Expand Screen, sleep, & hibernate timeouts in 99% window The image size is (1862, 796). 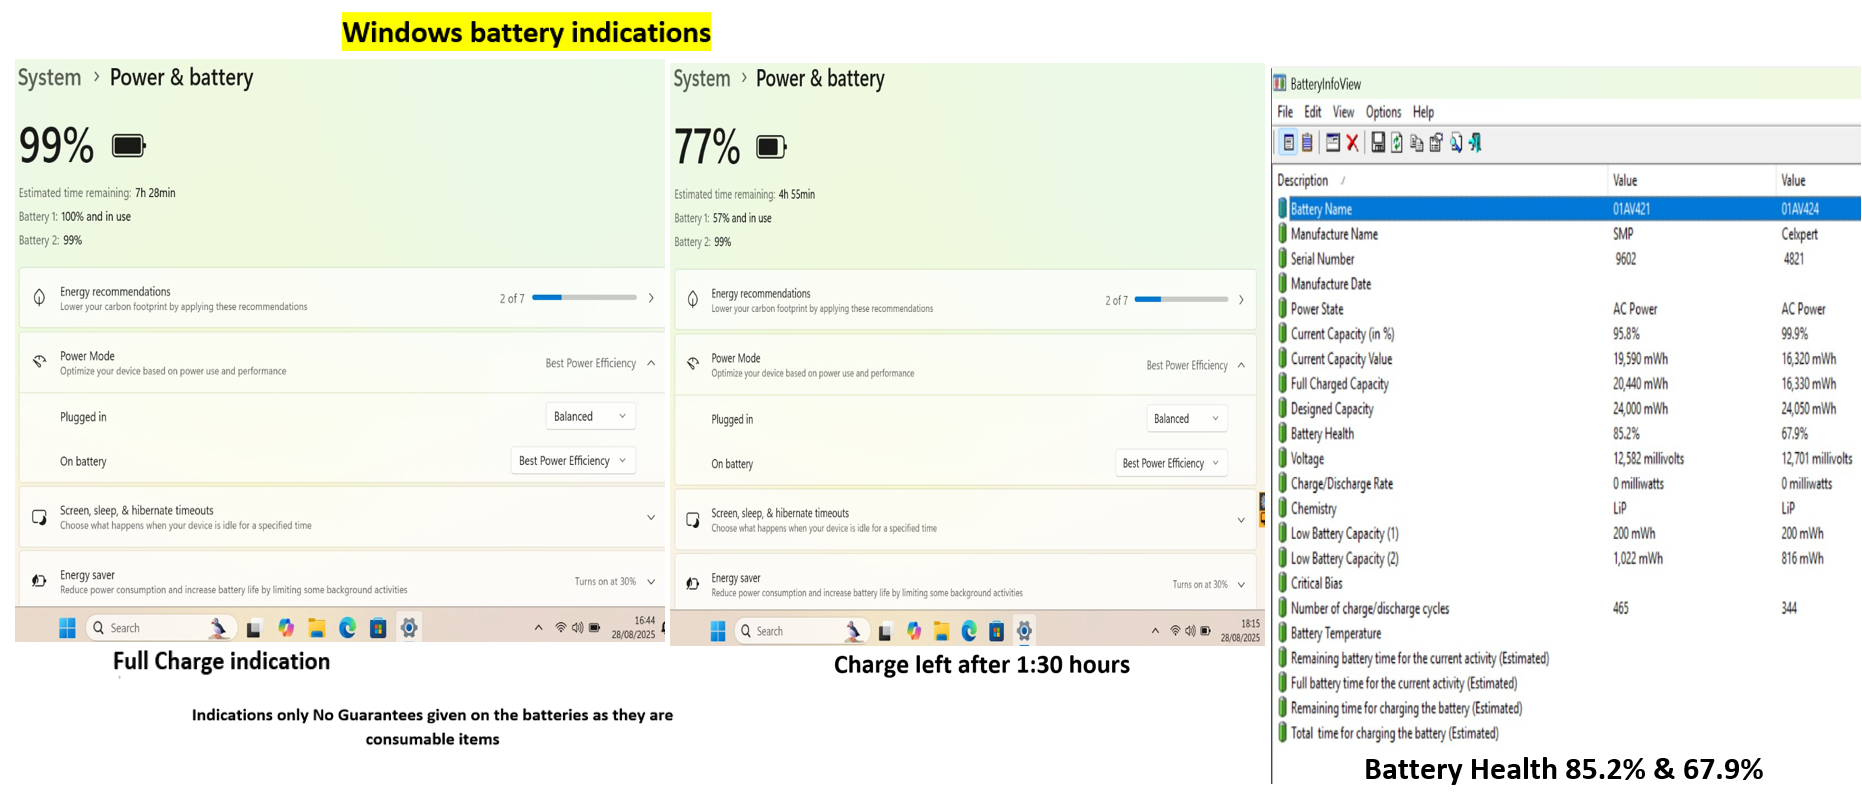[651, 517]
